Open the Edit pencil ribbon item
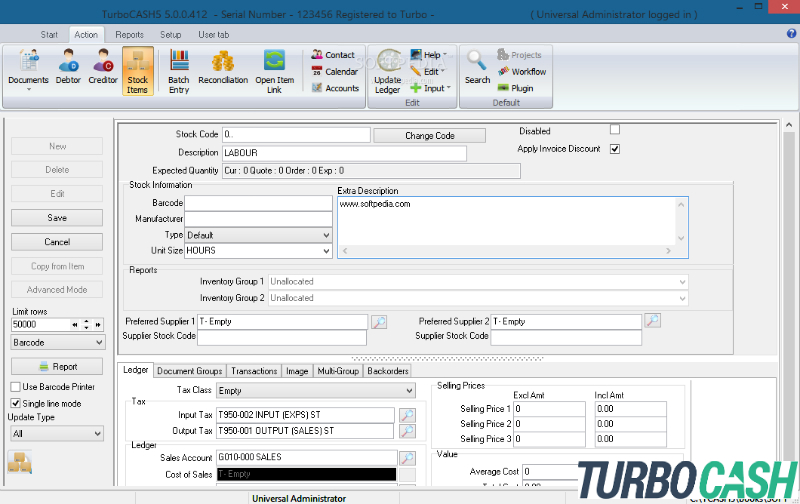The image size is (800, 504). point(428,71)
